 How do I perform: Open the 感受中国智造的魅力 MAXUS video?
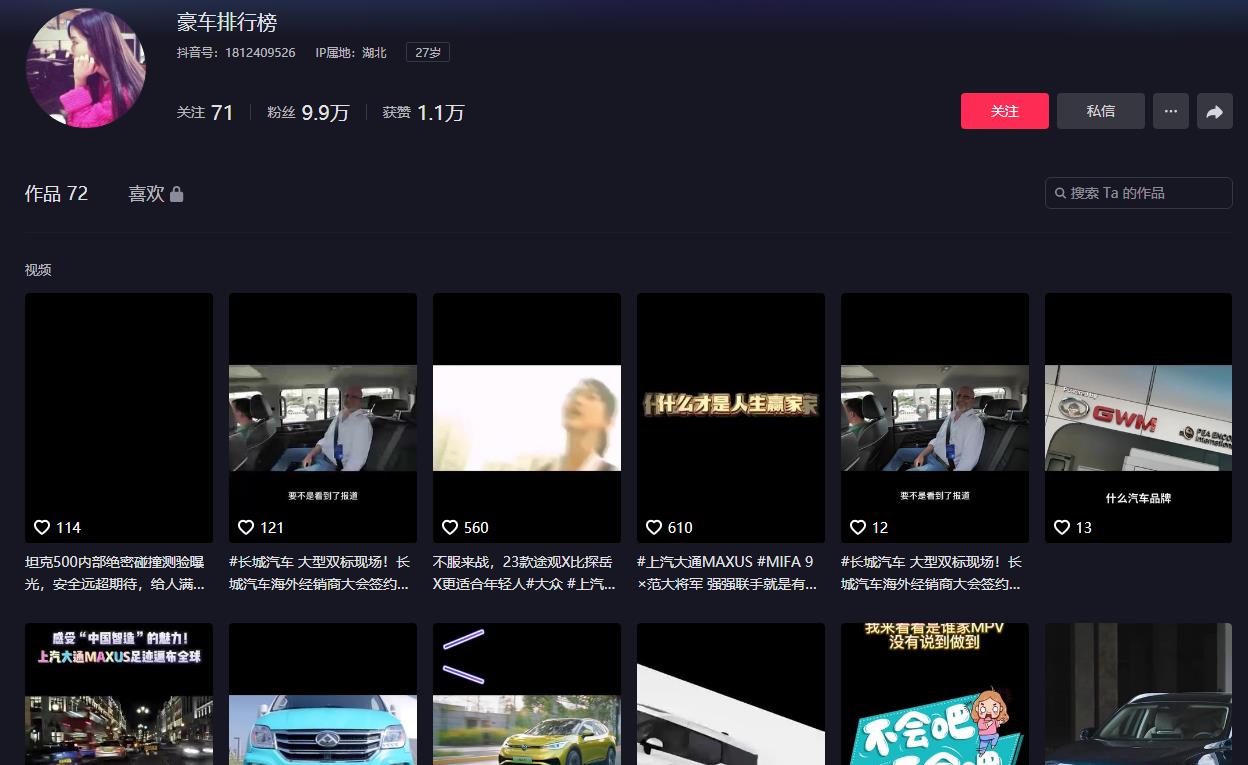coord(119,694)
